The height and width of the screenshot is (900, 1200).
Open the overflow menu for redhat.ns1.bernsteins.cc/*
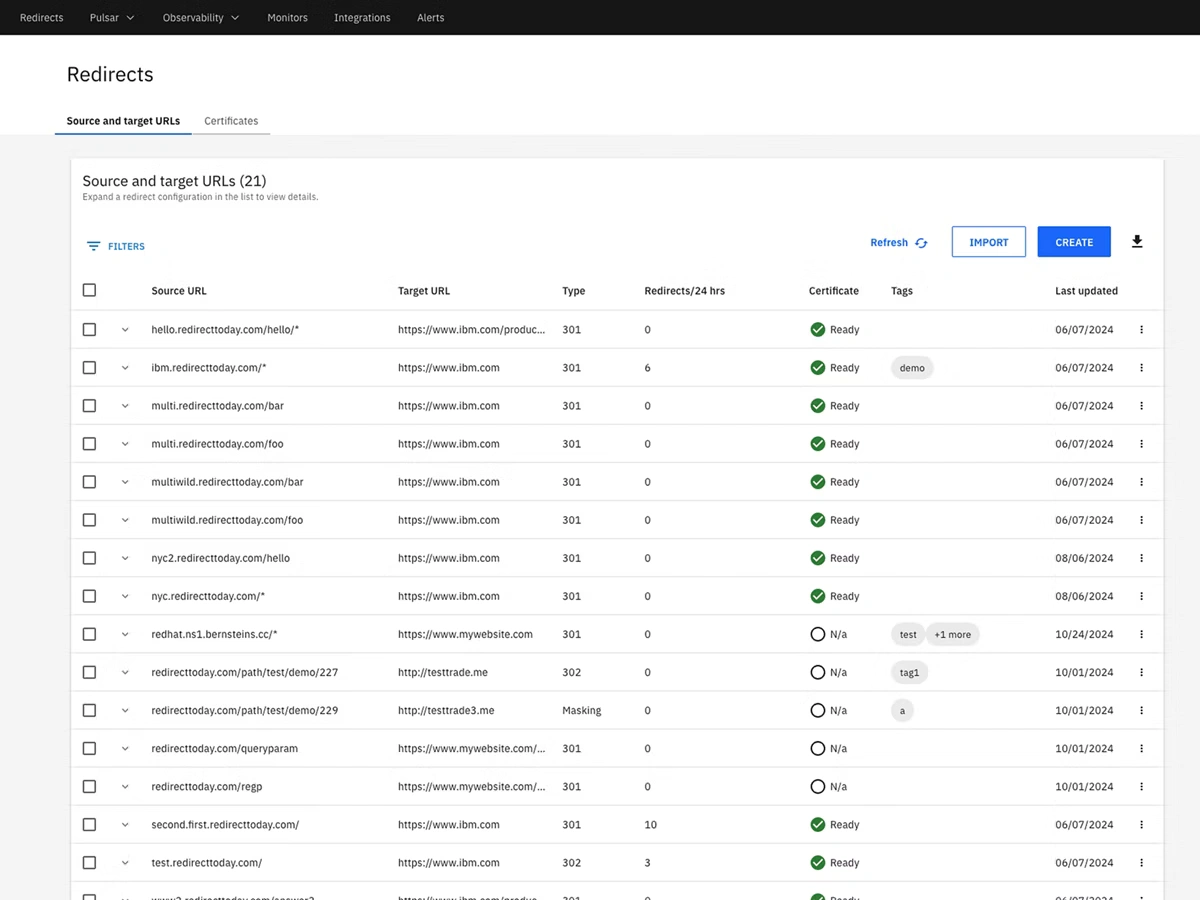tap(1141, 634)
